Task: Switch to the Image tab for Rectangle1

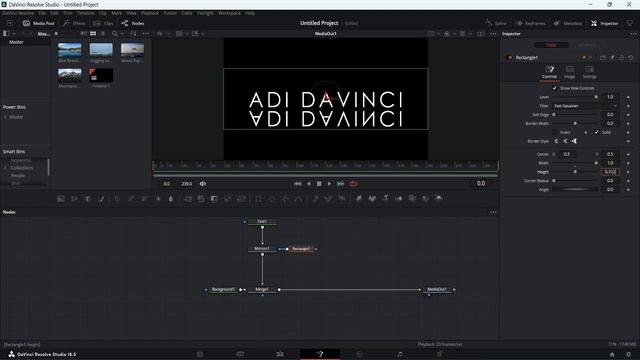Action: coord(569,72)
